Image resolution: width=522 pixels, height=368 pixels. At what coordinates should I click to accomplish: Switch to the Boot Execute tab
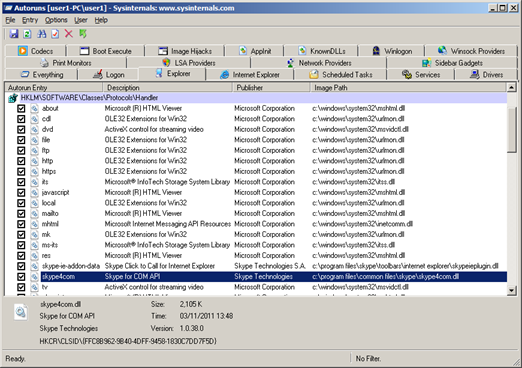click(x=106, y=51)
